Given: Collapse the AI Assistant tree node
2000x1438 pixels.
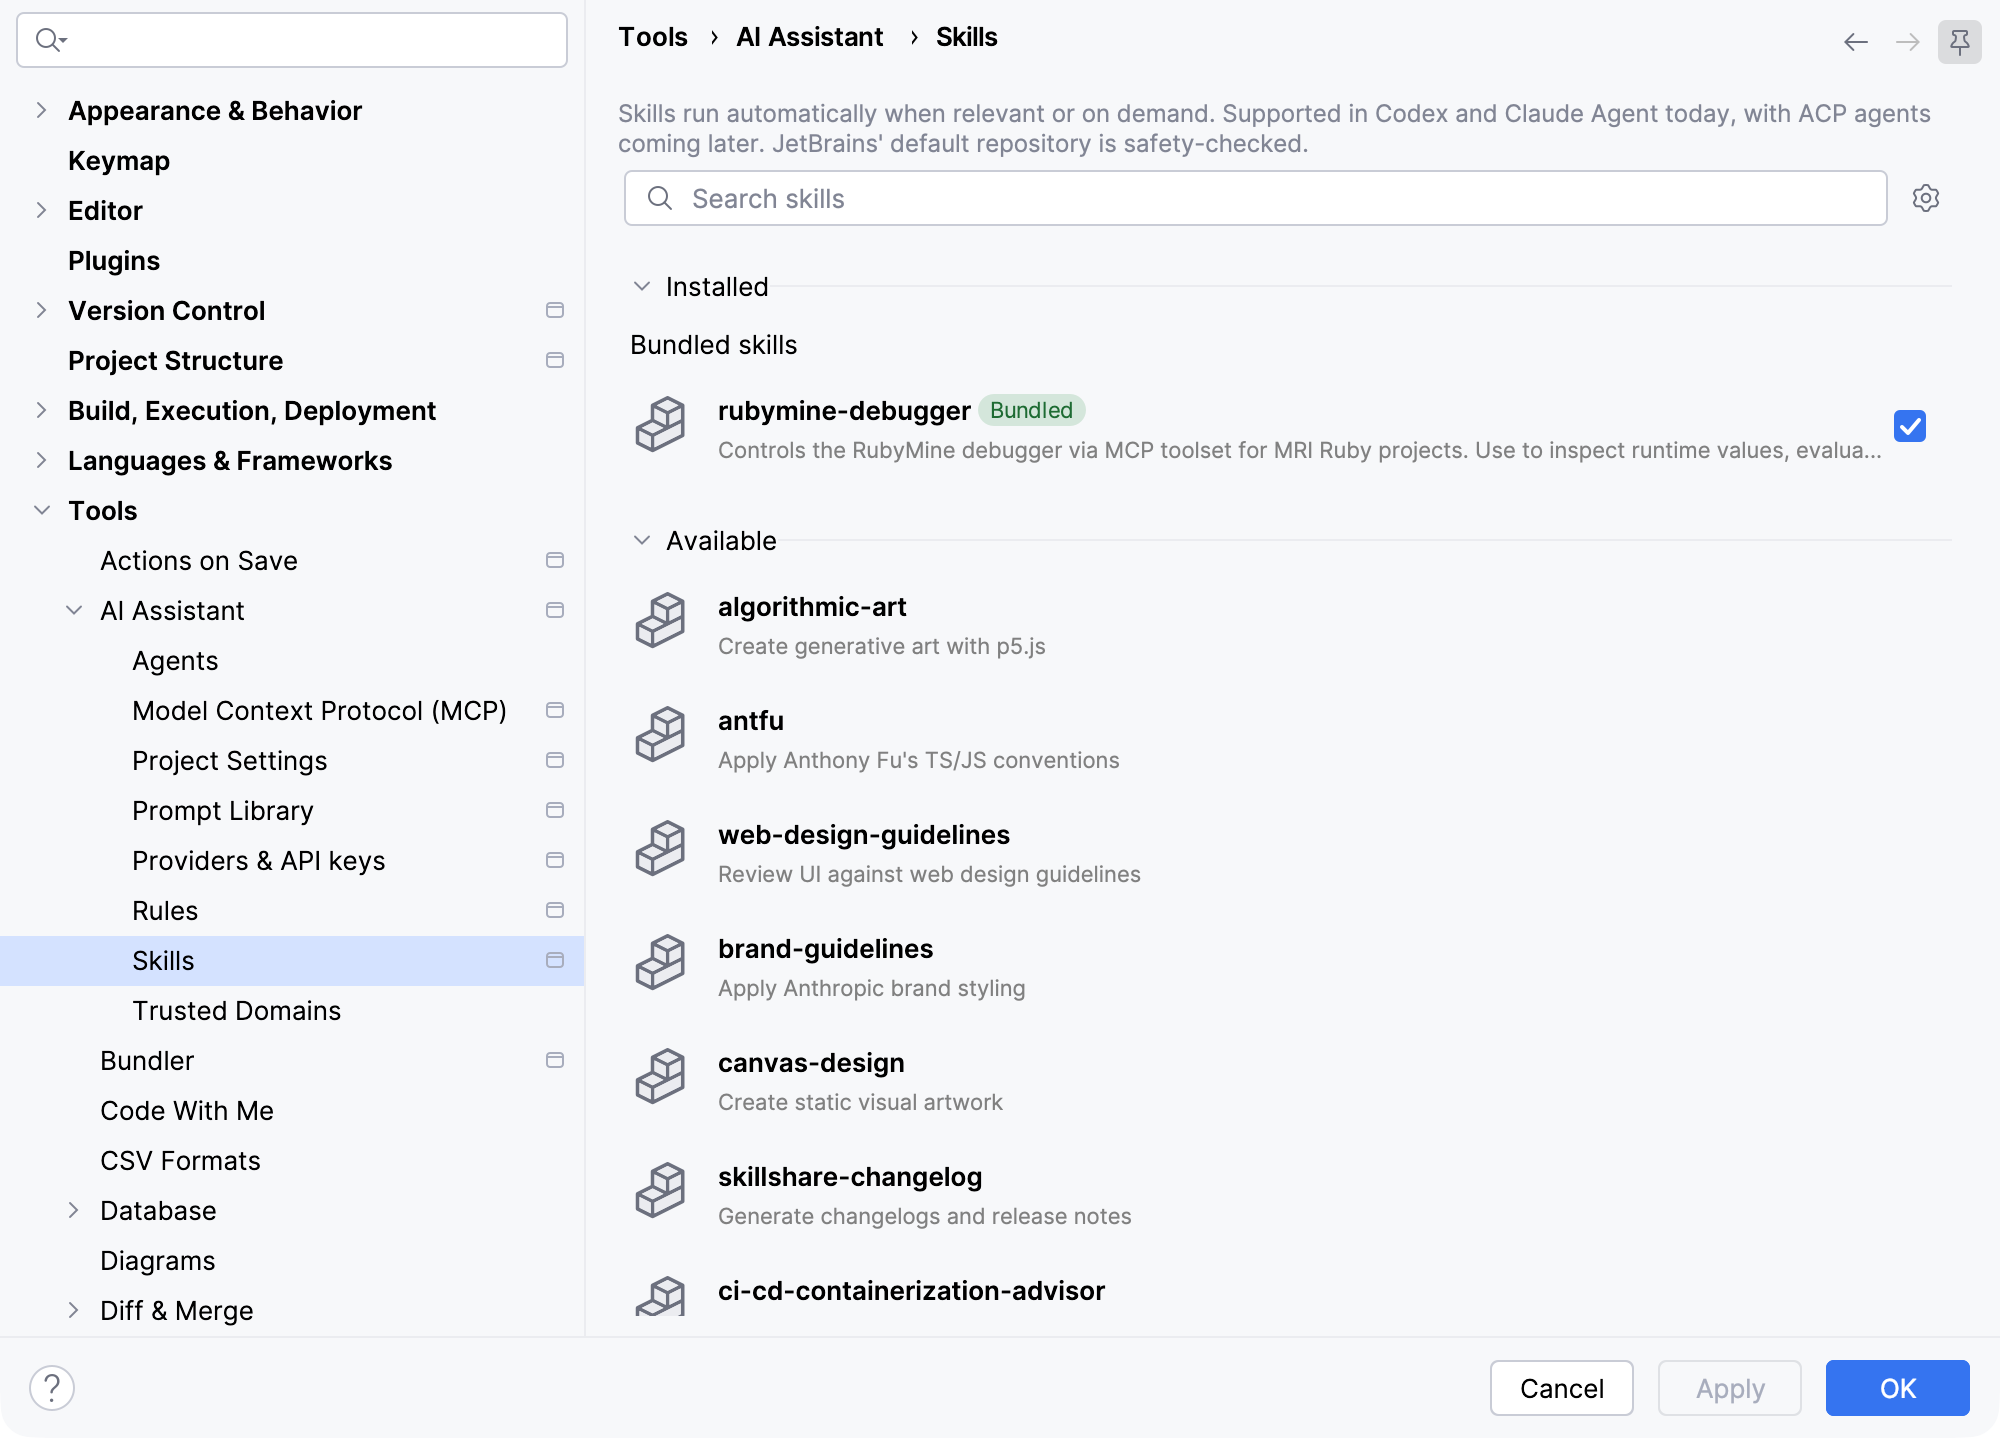Looking at the screenshot, I should [x=73, y=610].
